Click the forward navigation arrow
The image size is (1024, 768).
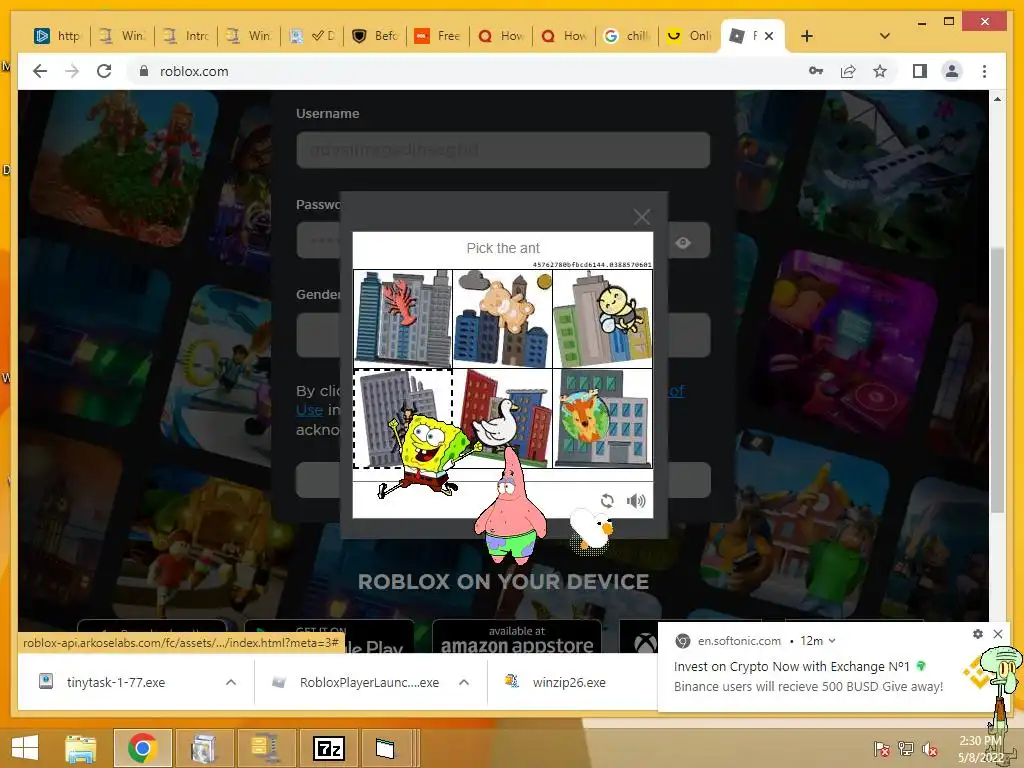coord(72,71)
